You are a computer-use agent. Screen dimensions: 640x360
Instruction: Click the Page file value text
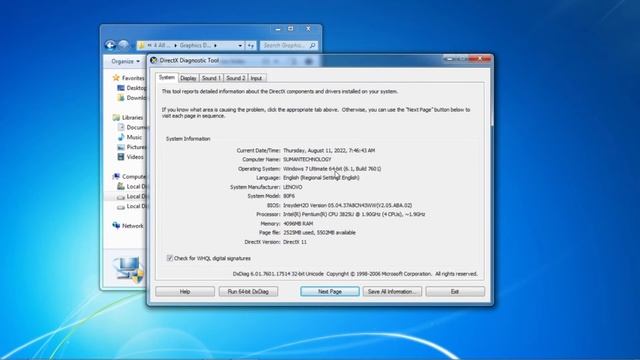pos(319,233)
